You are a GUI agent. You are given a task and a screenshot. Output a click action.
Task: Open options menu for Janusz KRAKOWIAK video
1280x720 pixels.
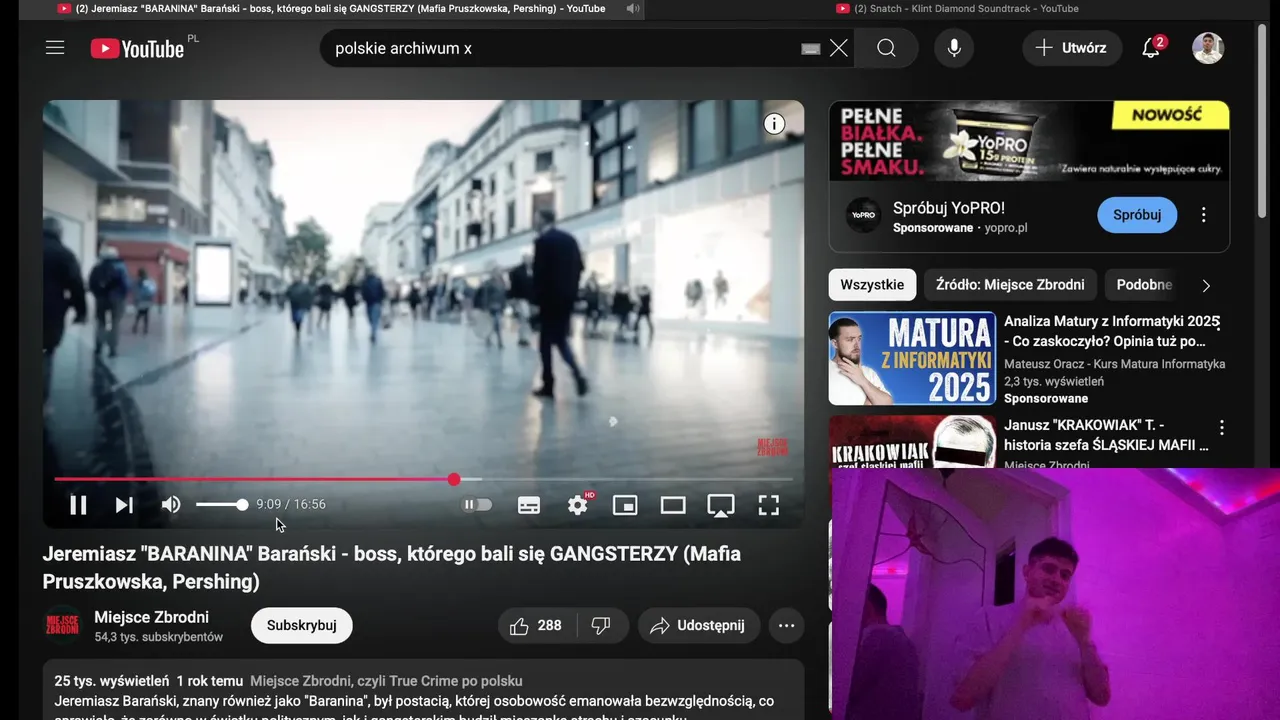1221,427
